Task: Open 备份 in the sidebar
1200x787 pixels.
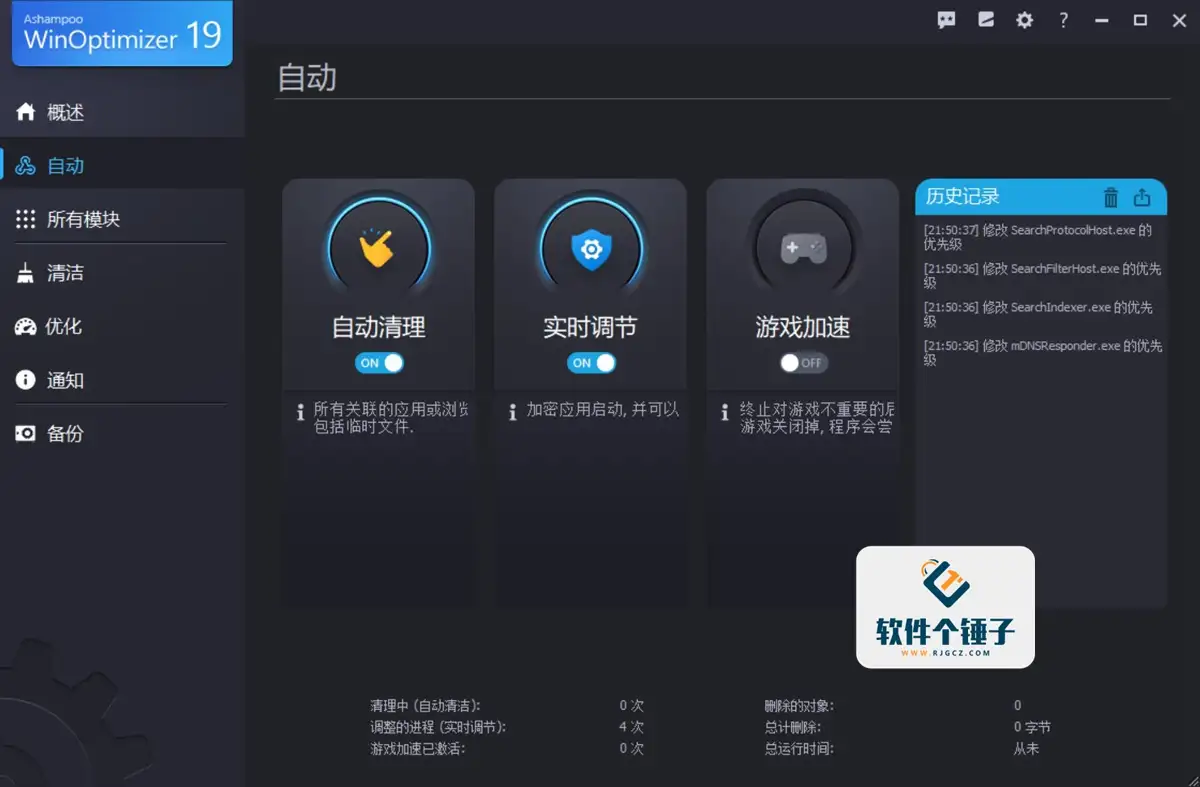Action: [x=122, y=434]
